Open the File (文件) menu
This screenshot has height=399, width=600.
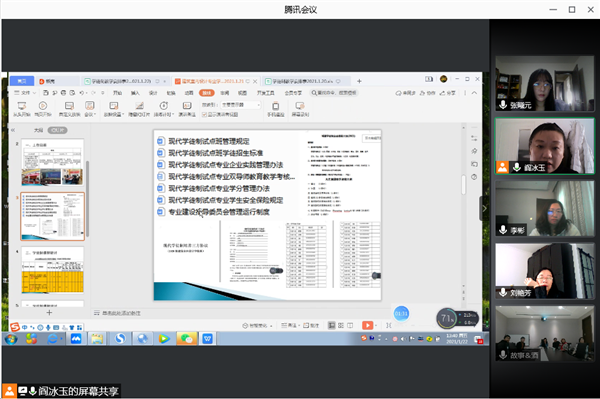pyautogui.click(x=25, y=93)
